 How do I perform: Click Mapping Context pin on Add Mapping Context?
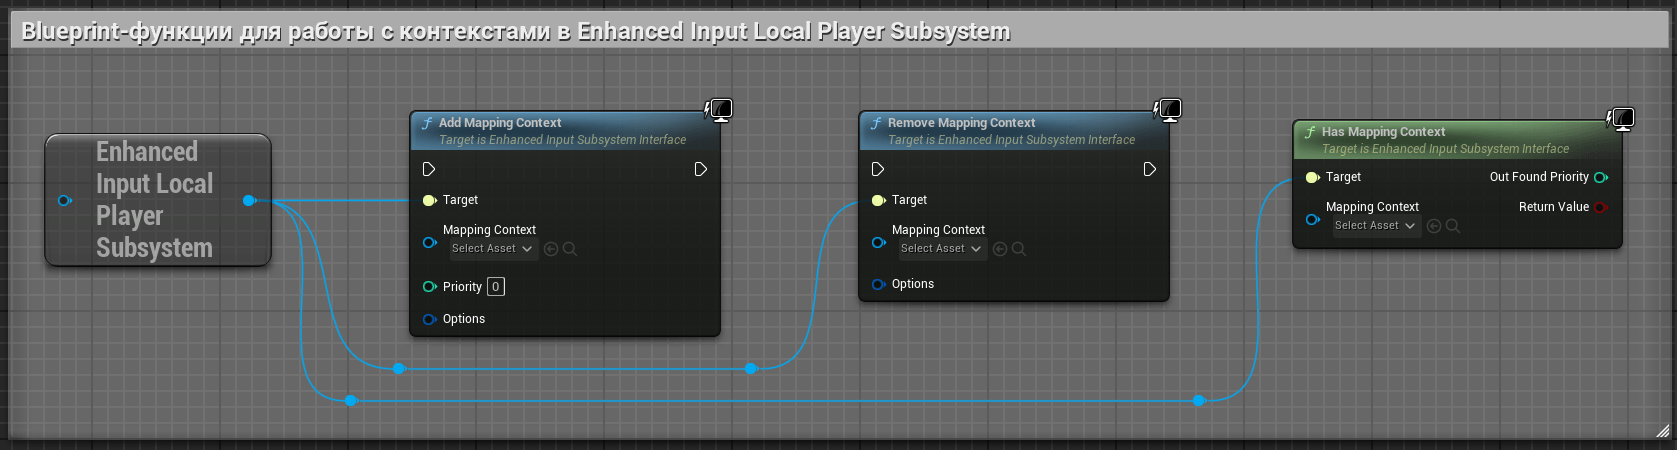tap(429, 242)
